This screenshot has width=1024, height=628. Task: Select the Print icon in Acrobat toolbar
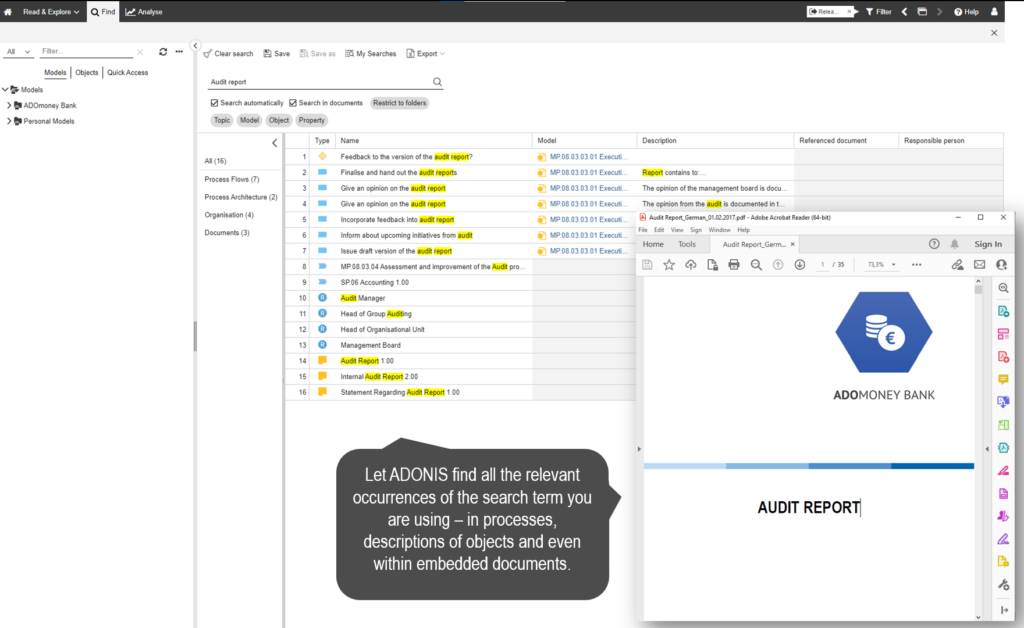point(734,265)
